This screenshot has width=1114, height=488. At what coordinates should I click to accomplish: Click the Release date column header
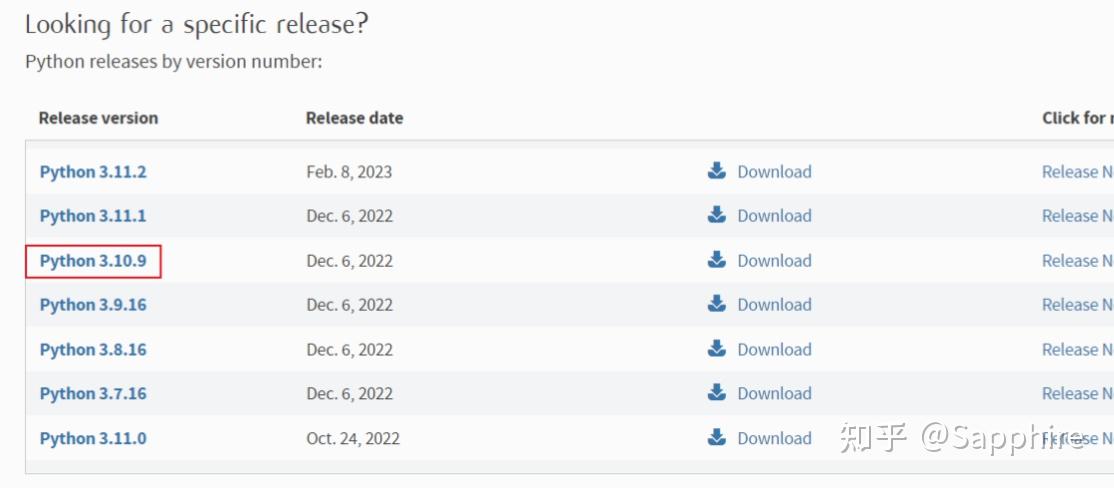[354, 118]
